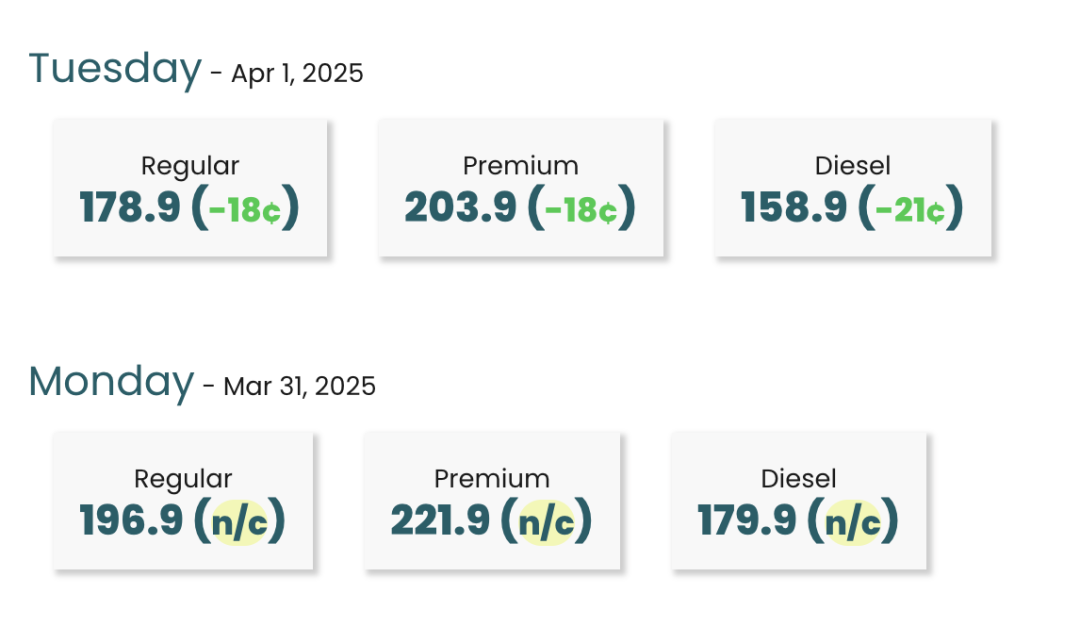
Task: Click Tuesday Premium price 203.9
Action: pos(460,207)
